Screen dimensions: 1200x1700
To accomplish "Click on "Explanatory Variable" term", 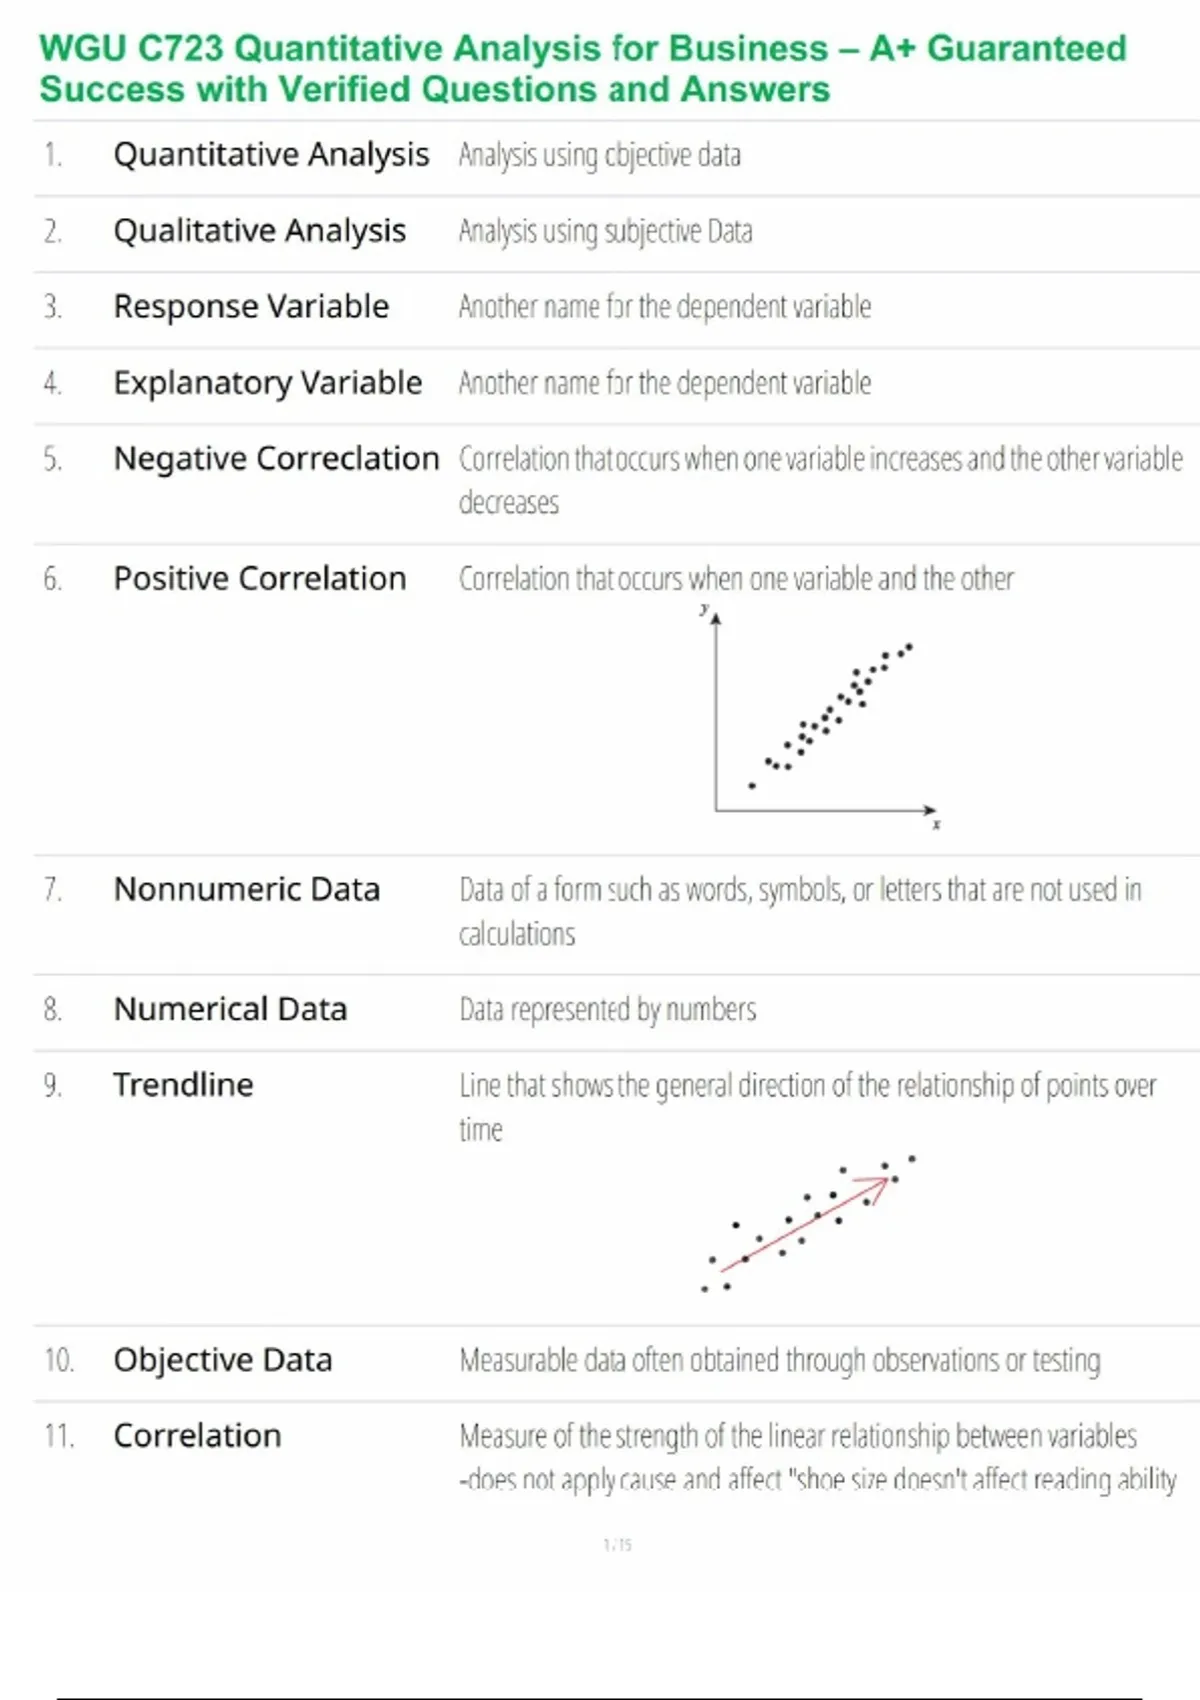I will pyautogui.click(x=267, y=383).
